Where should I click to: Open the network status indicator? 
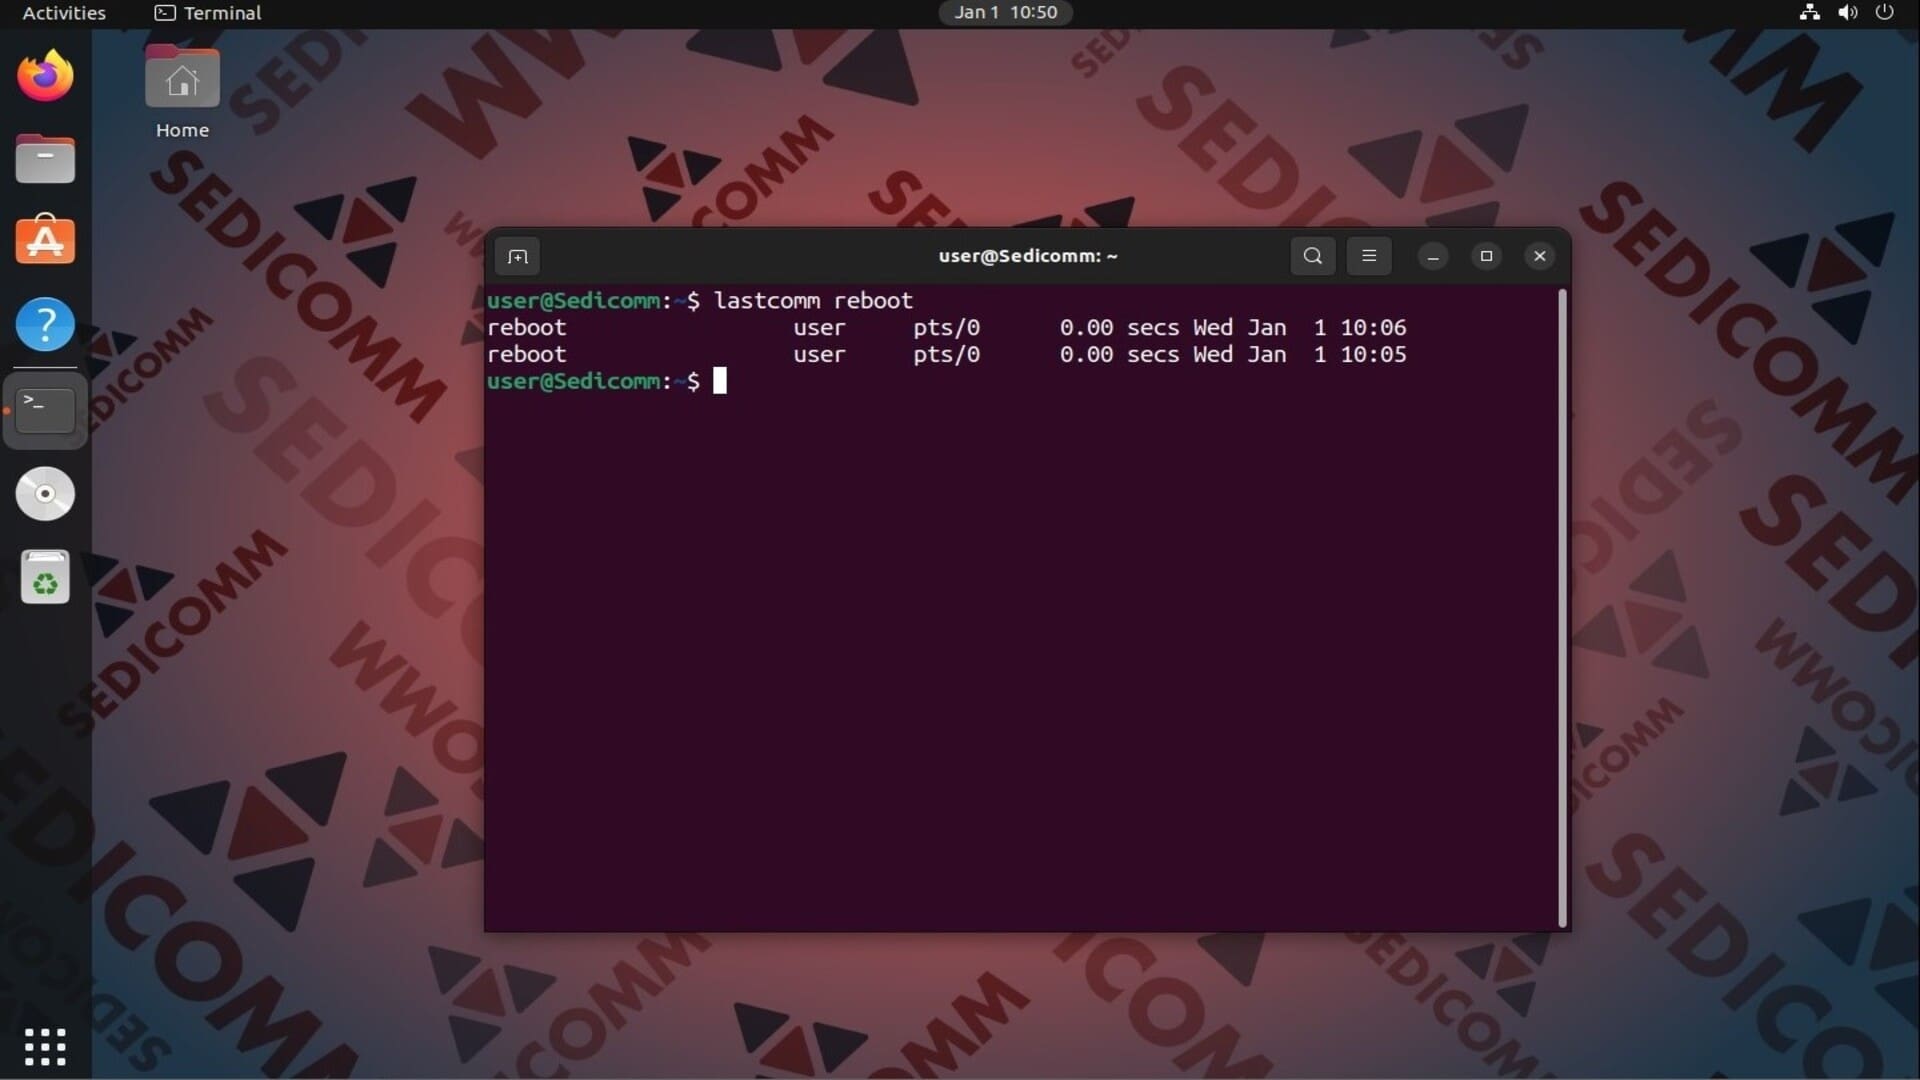(1809, 13)
